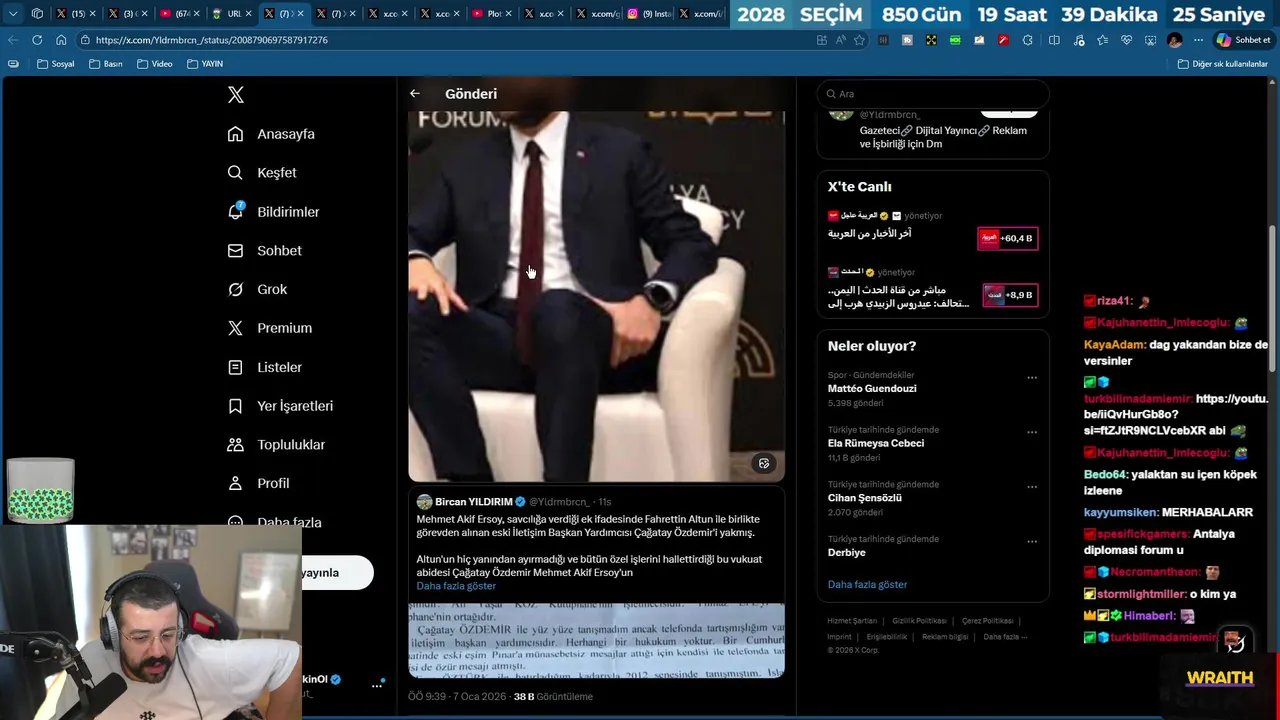The width and height of the screenshot is (1280, 720).
Task: Open the Basın bookmarks folder
Action: (105, 64)
